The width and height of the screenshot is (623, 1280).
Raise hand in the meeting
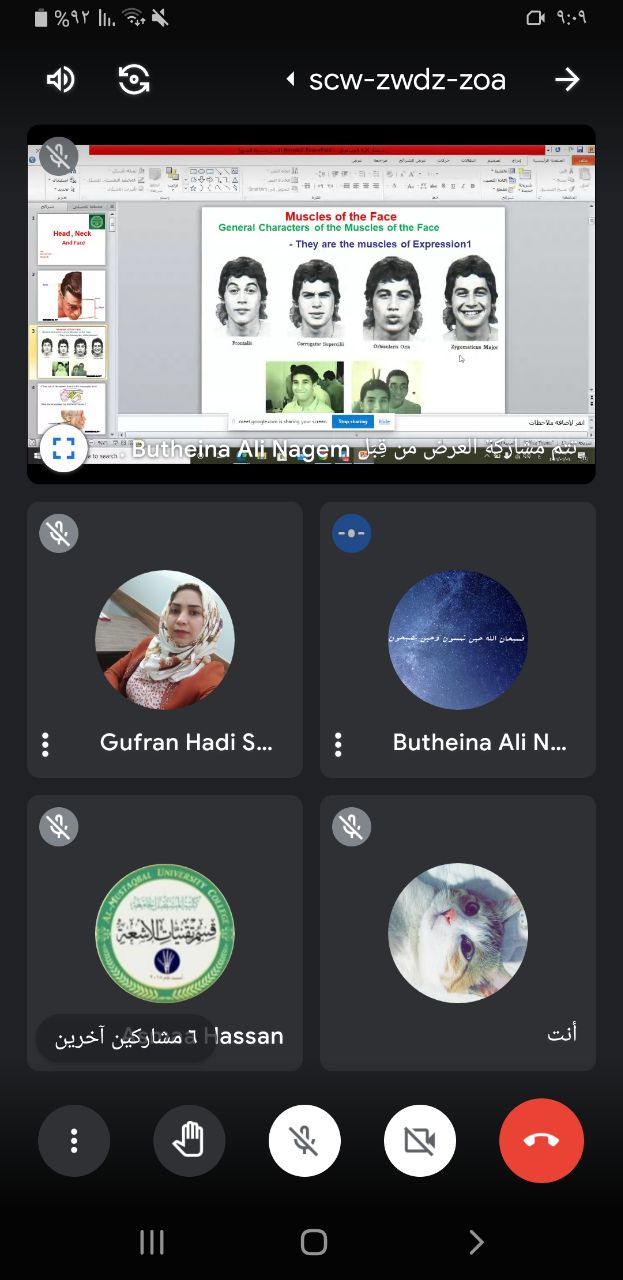[x=189, y=1141]
